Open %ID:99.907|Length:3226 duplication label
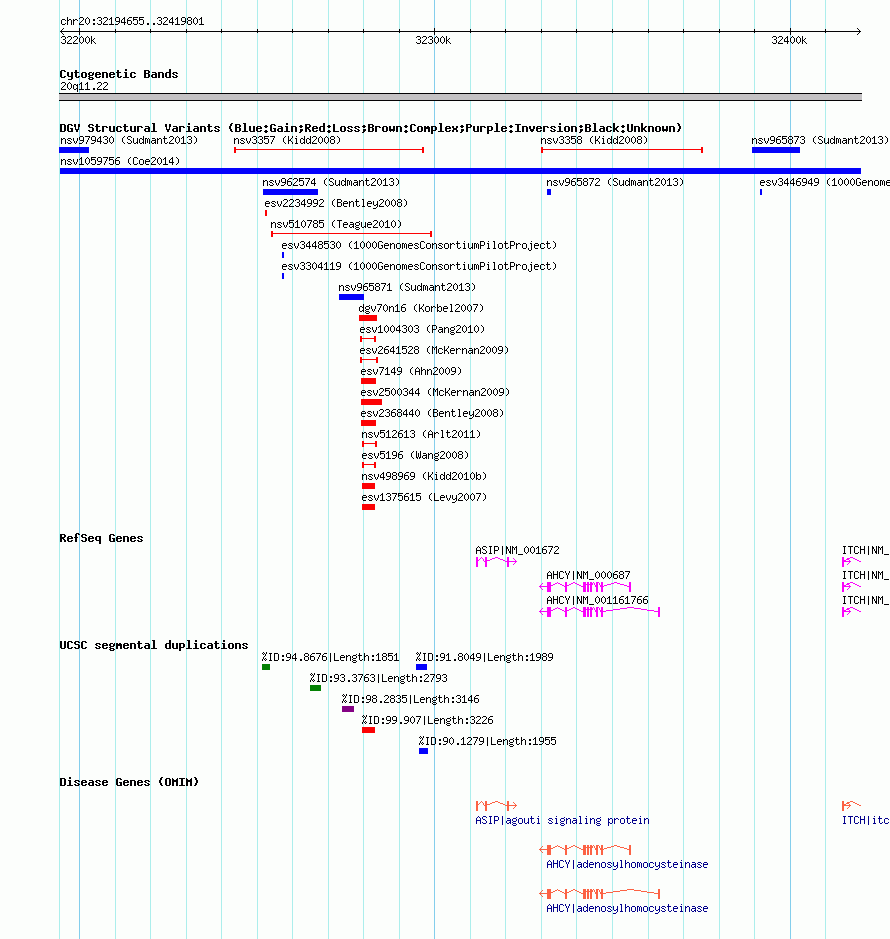This screenshot has height=939, width=890. (x=428, y=720)
